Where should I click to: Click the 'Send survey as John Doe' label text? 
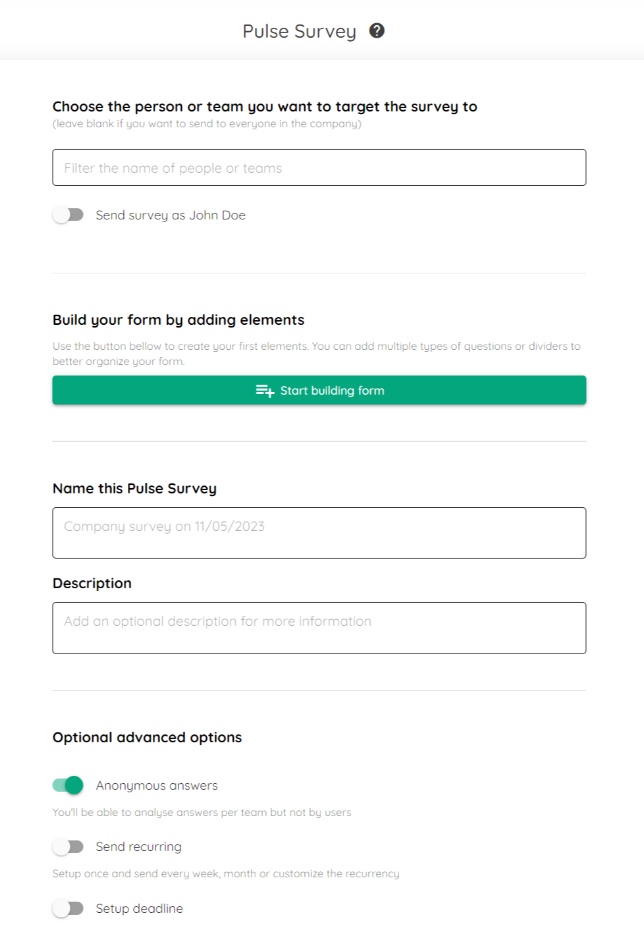coord(170,215)
